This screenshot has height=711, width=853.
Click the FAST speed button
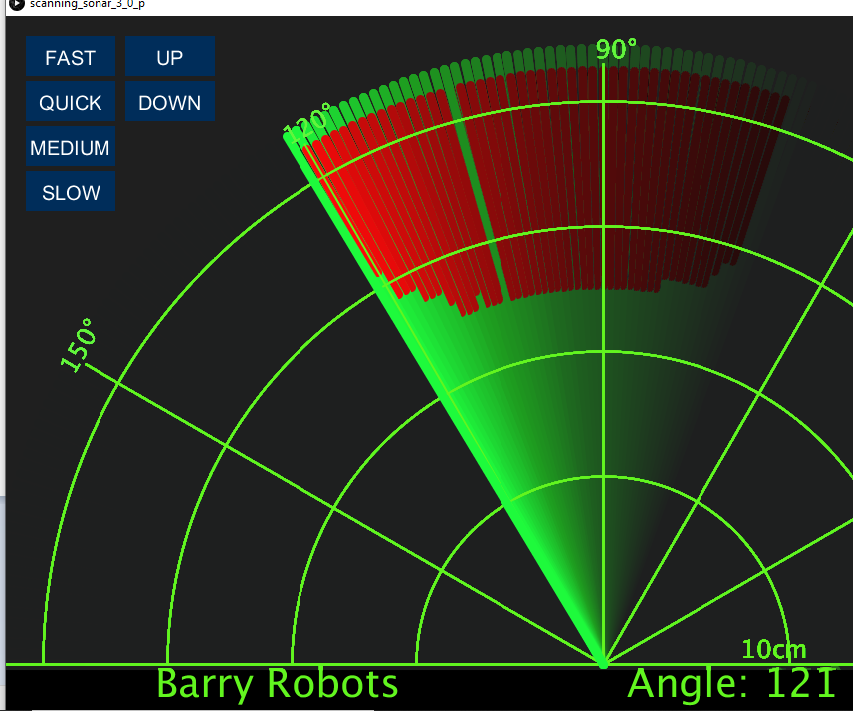(x=70, y=56)
